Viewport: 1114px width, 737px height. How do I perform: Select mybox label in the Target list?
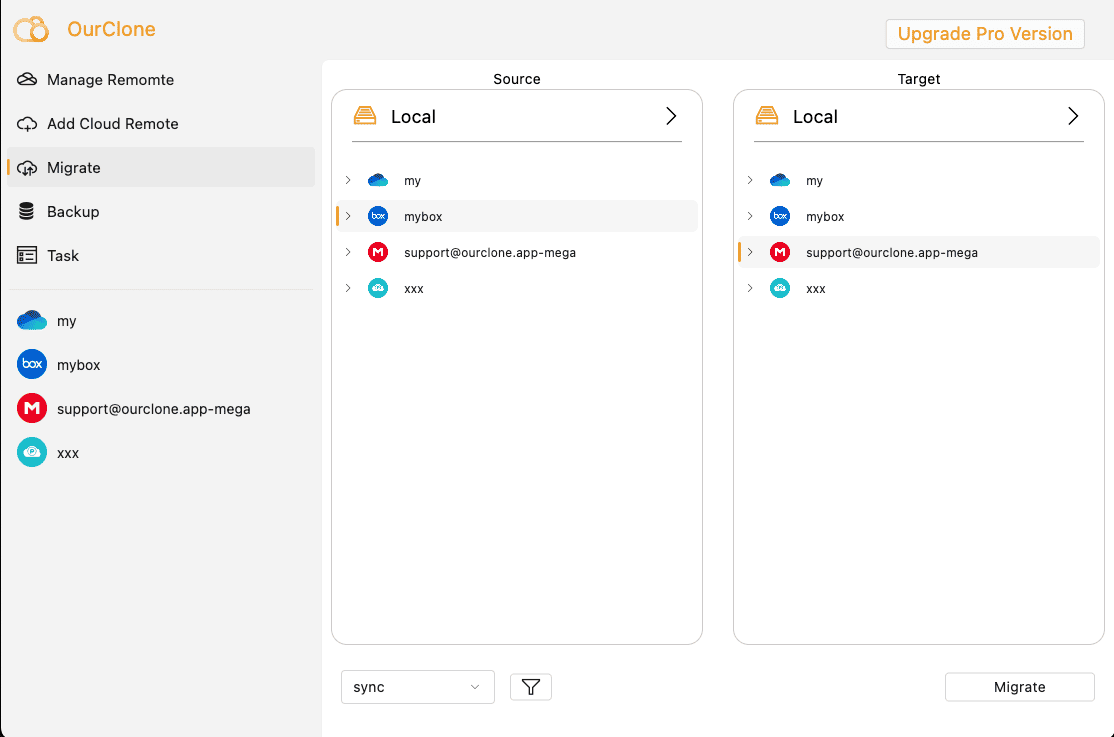825,216
